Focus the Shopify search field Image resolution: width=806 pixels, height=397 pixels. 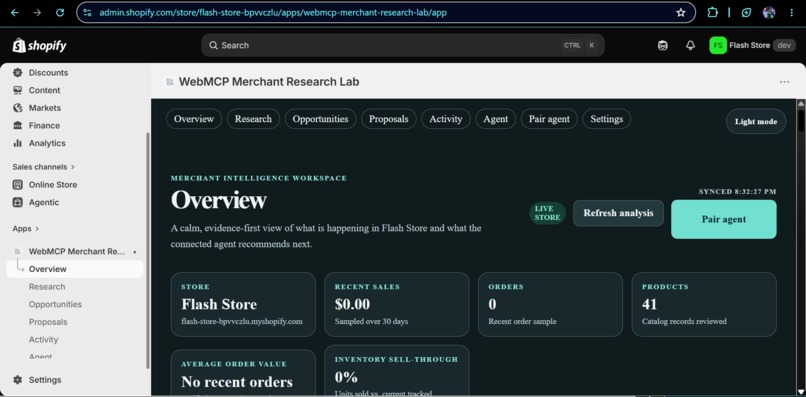(x=403, y=45)
